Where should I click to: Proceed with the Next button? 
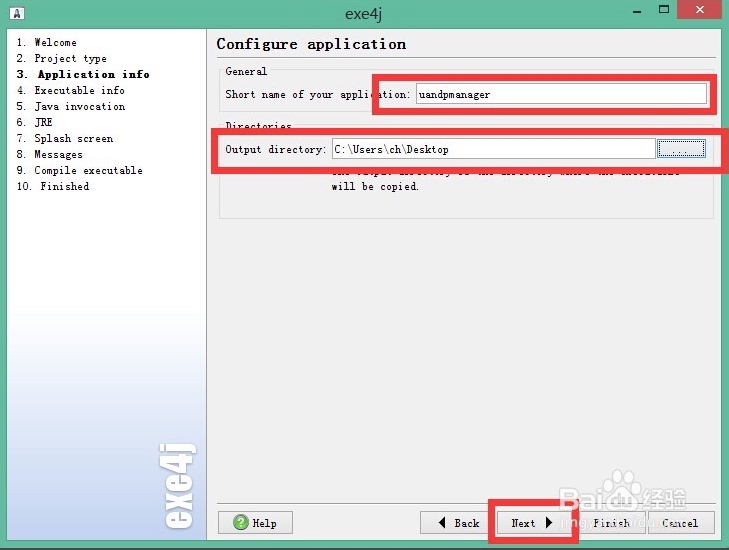pos(532,523)
